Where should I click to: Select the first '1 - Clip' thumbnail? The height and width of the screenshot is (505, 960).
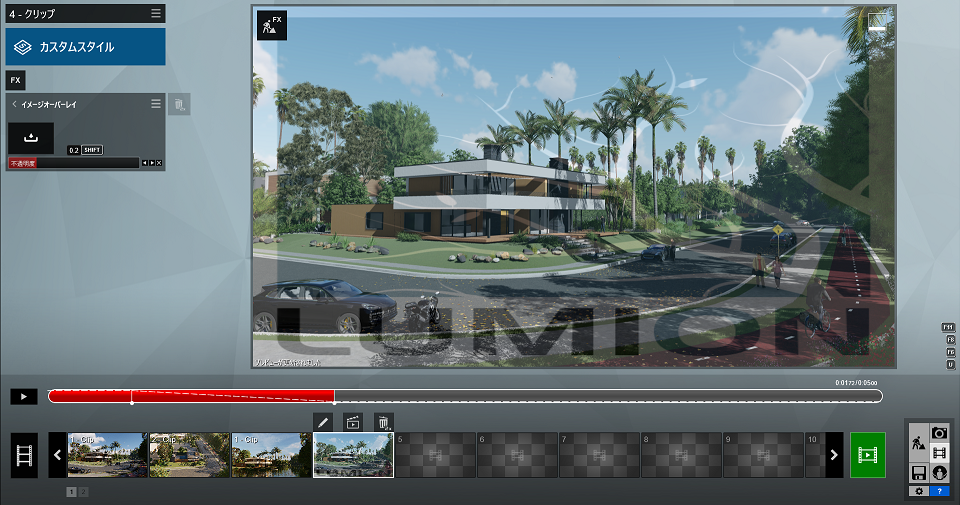point(107,455)
